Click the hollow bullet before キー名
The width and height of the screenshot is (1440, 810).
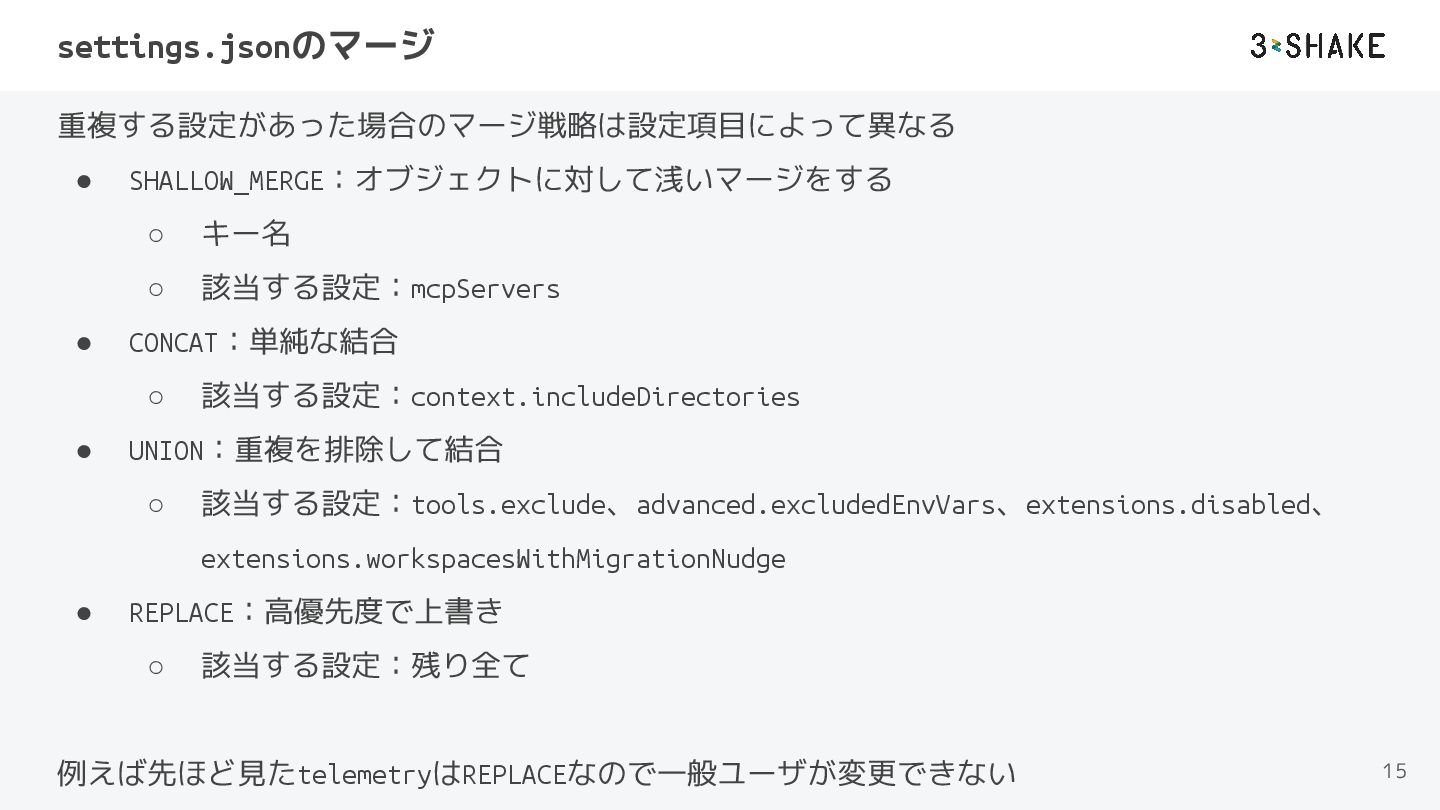pyautogui.click(x=156, y=235)
